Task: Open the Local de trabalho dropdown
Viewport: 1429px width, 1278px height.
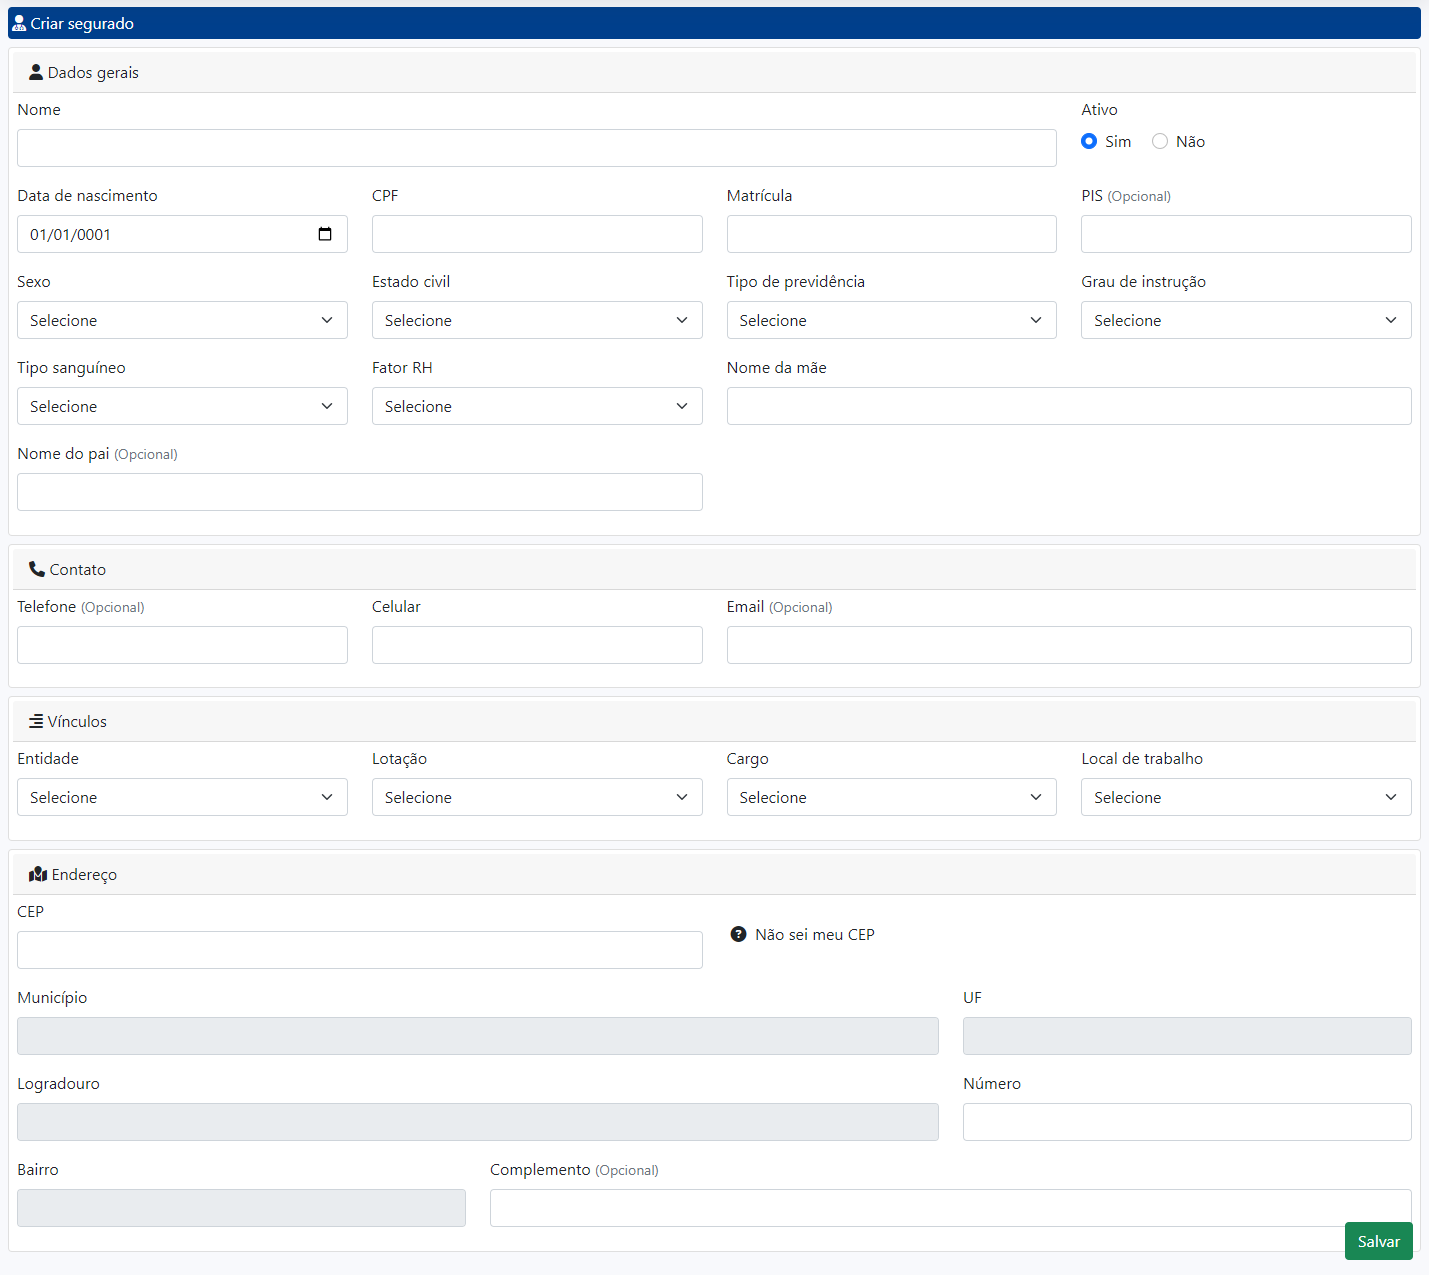Action: tap(1246, 797)
